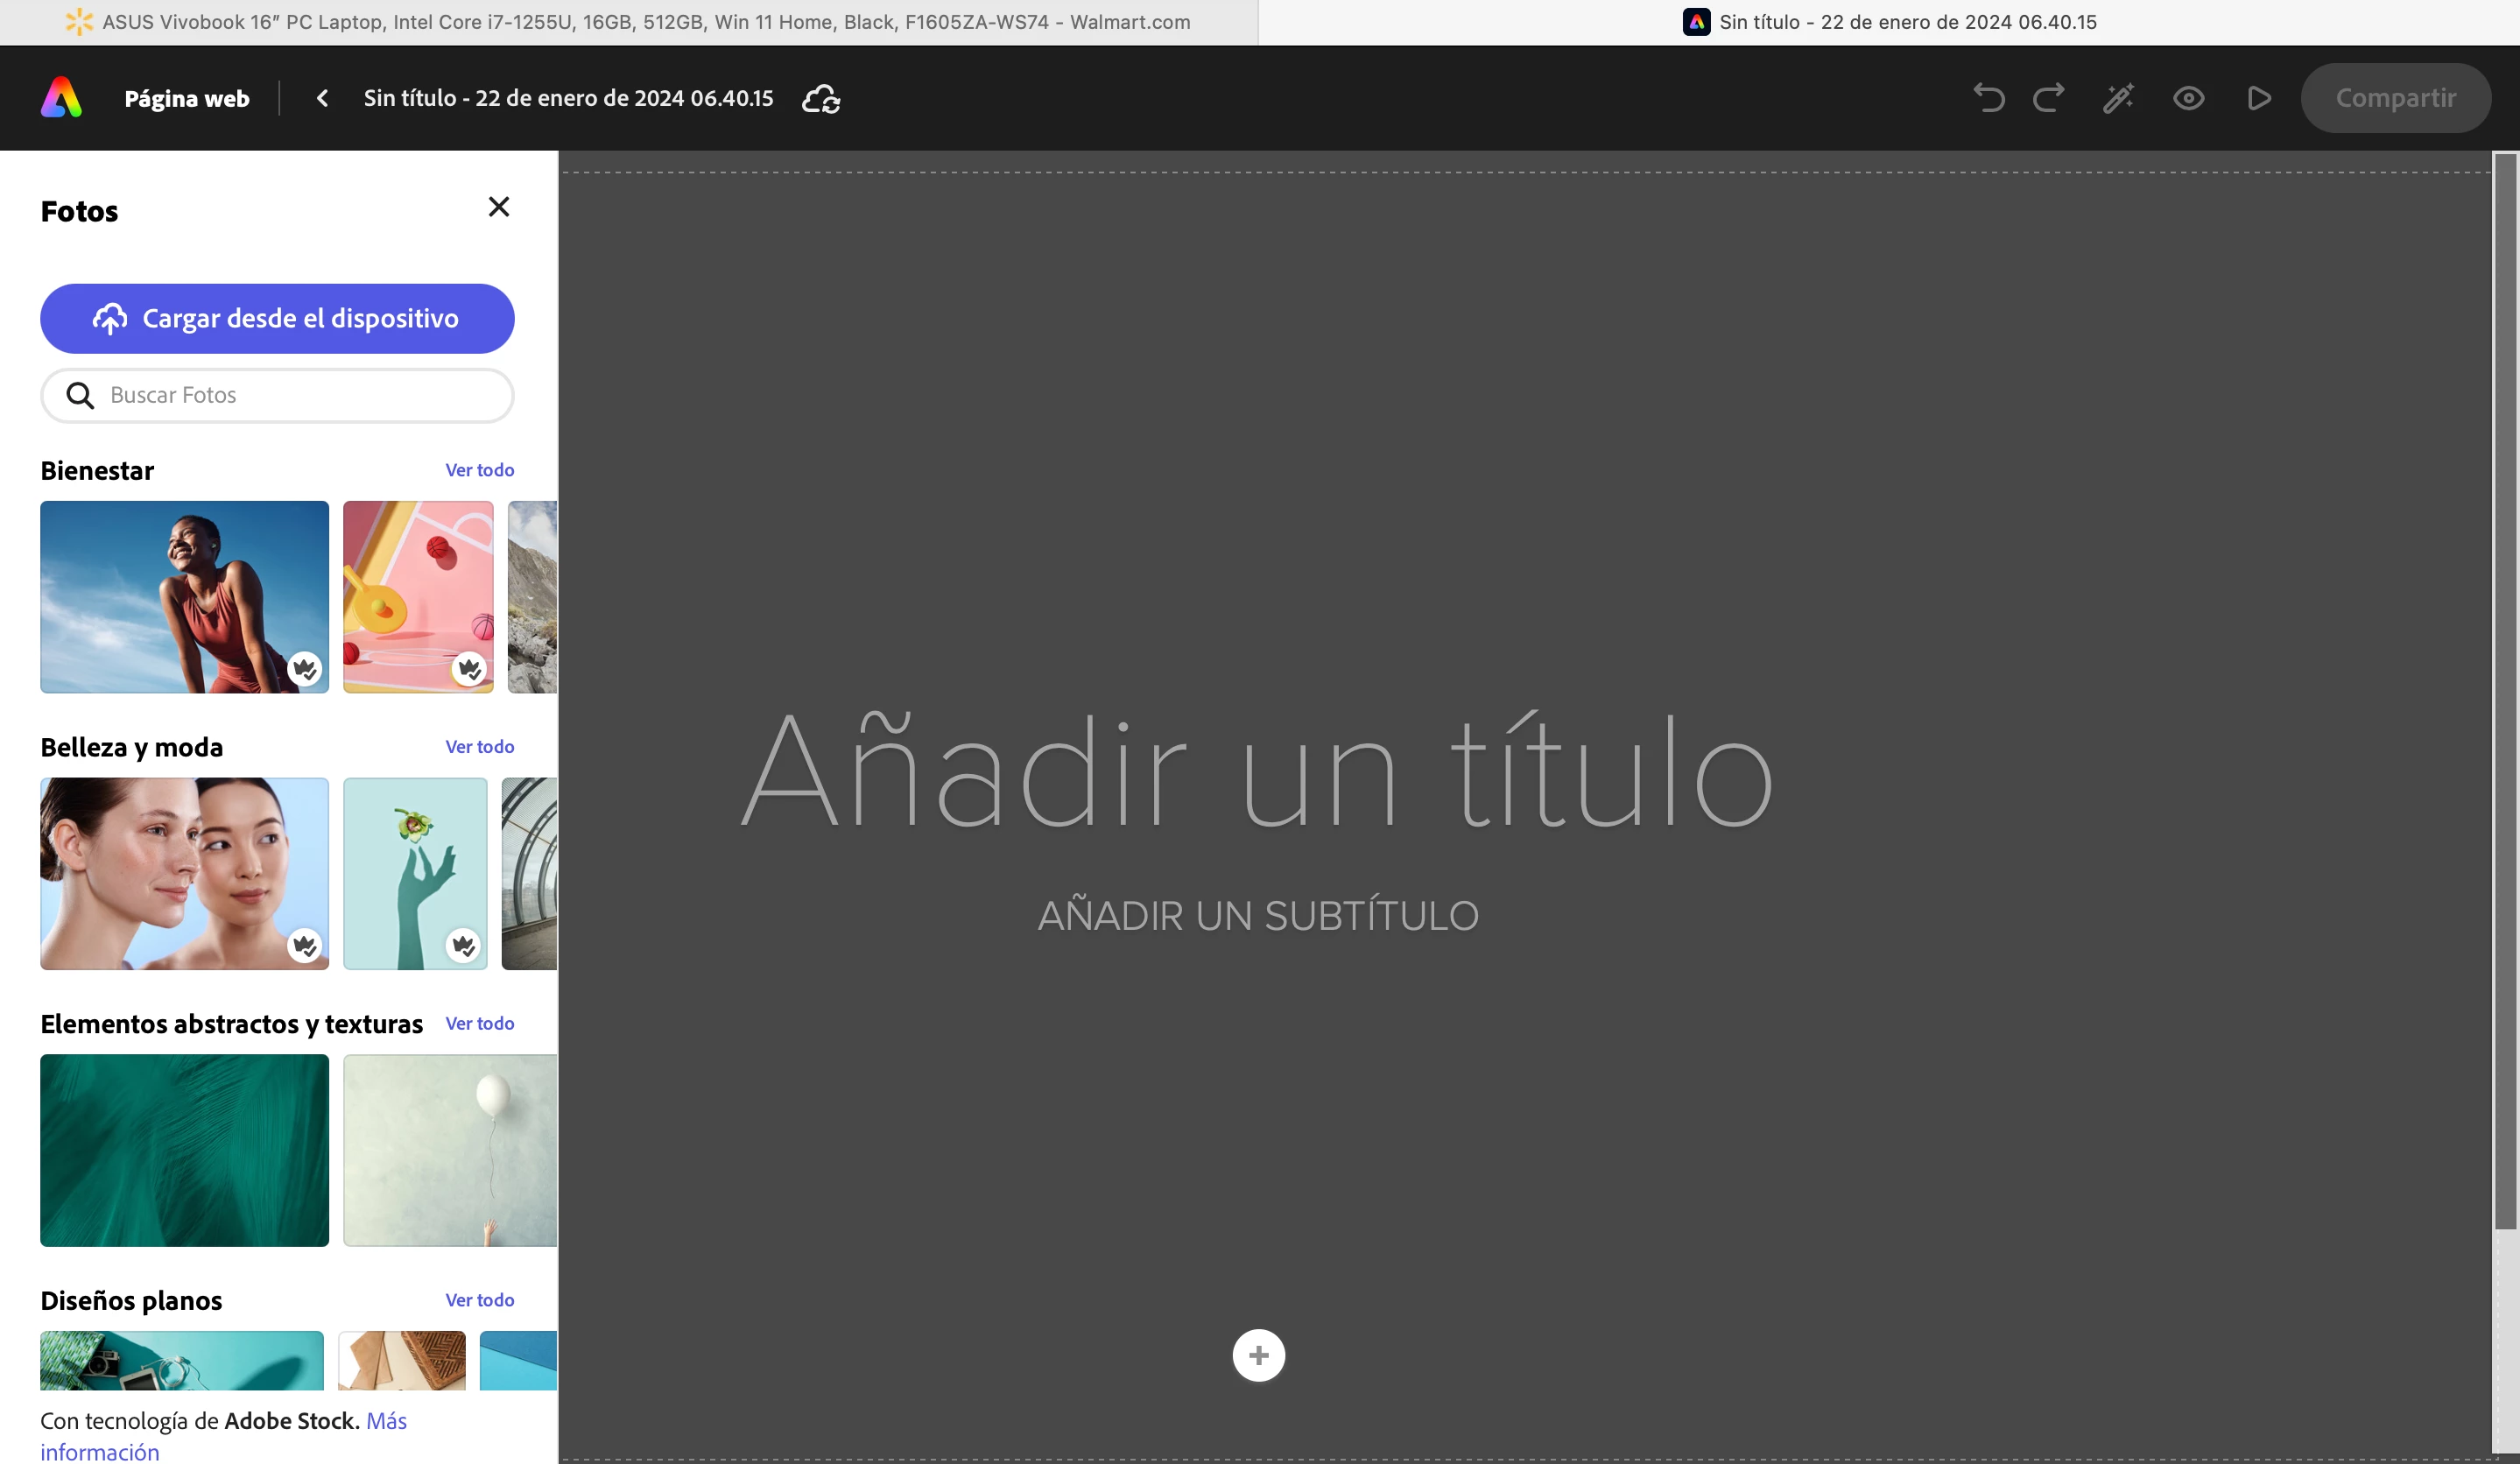Close the Fotos panel

pyautogui.click(x=498, y=207)
